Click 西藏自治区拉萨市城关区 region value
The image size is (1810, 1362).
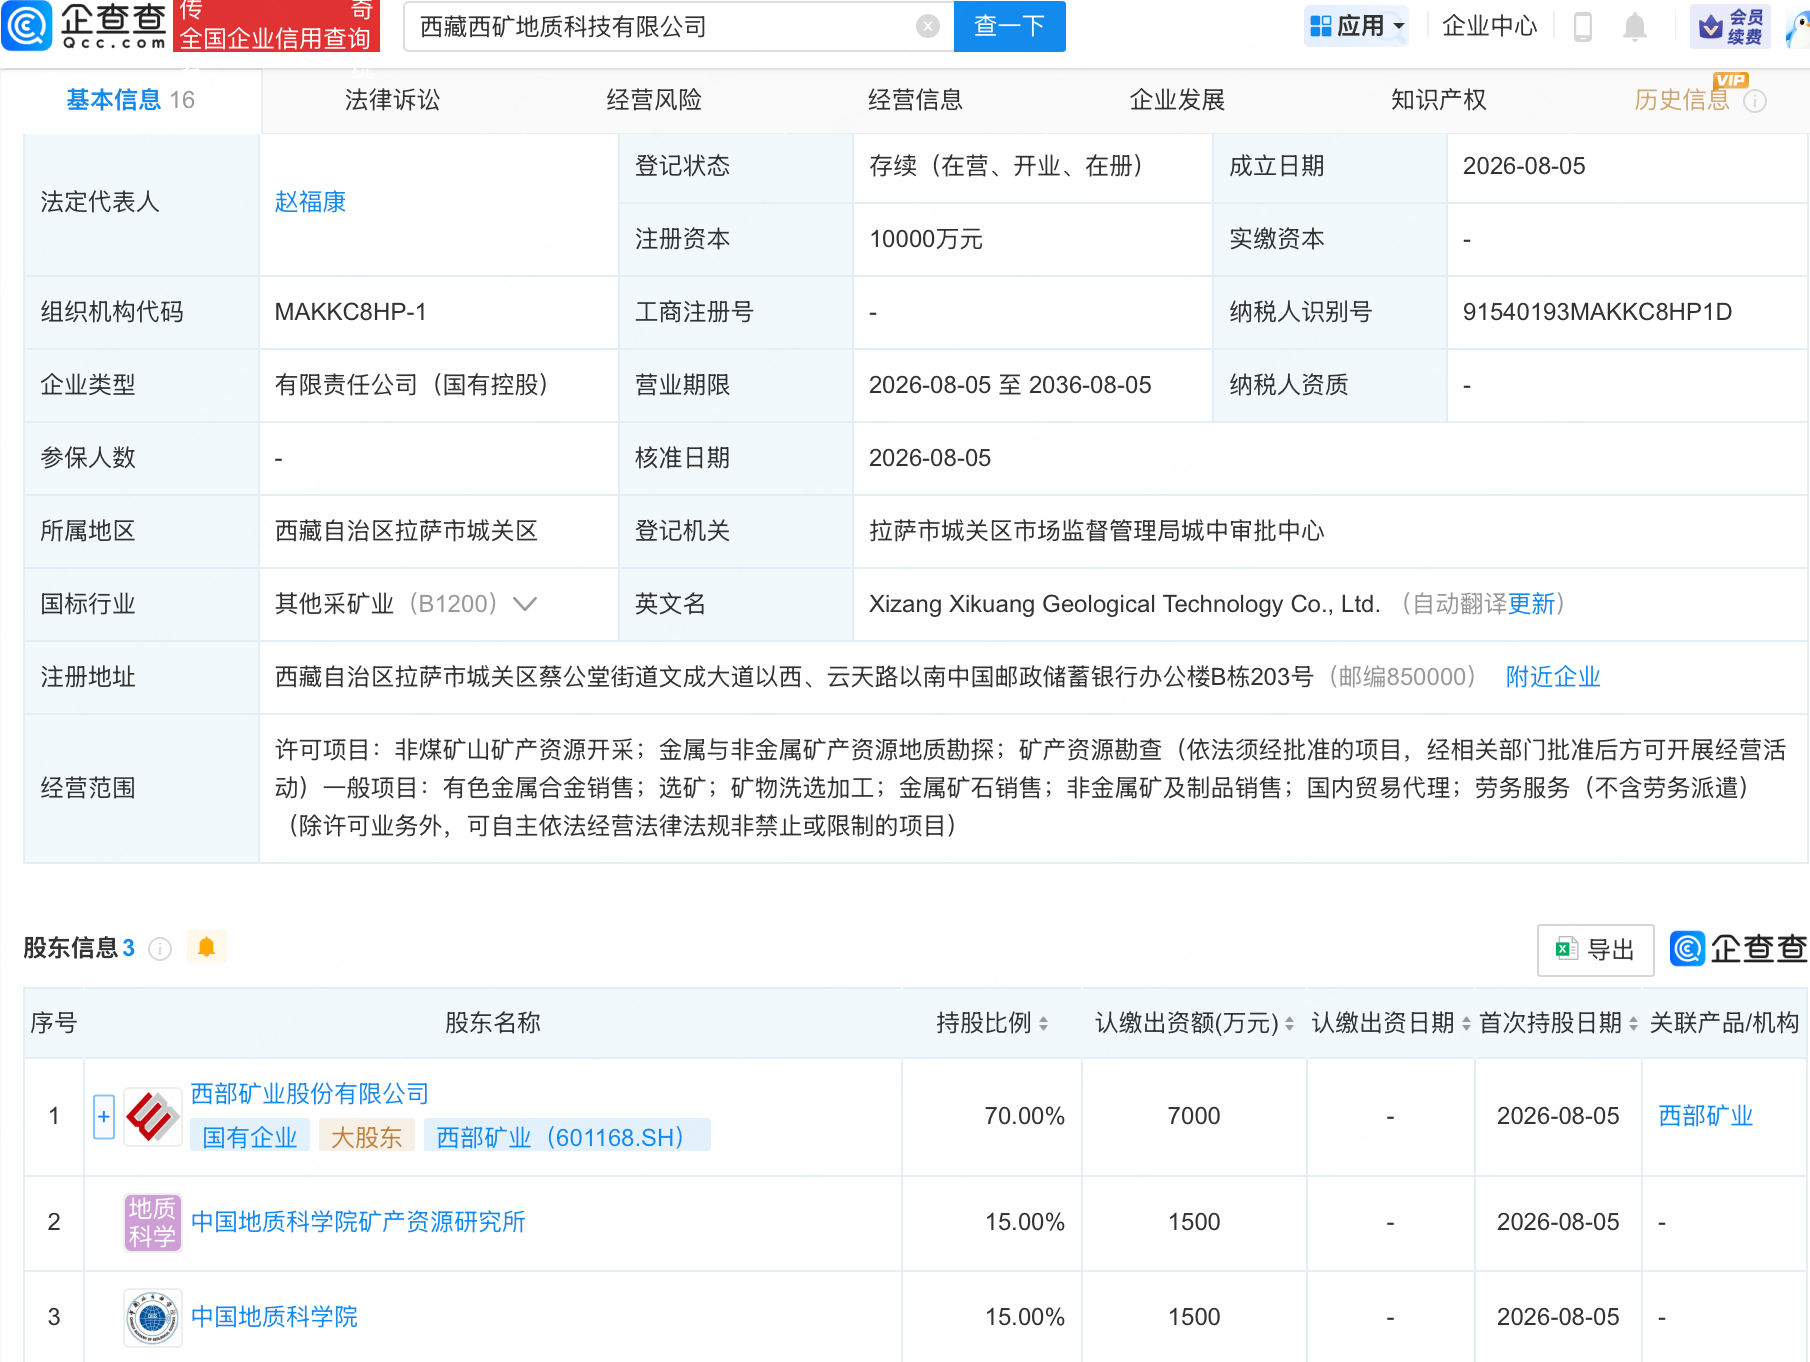406,531
